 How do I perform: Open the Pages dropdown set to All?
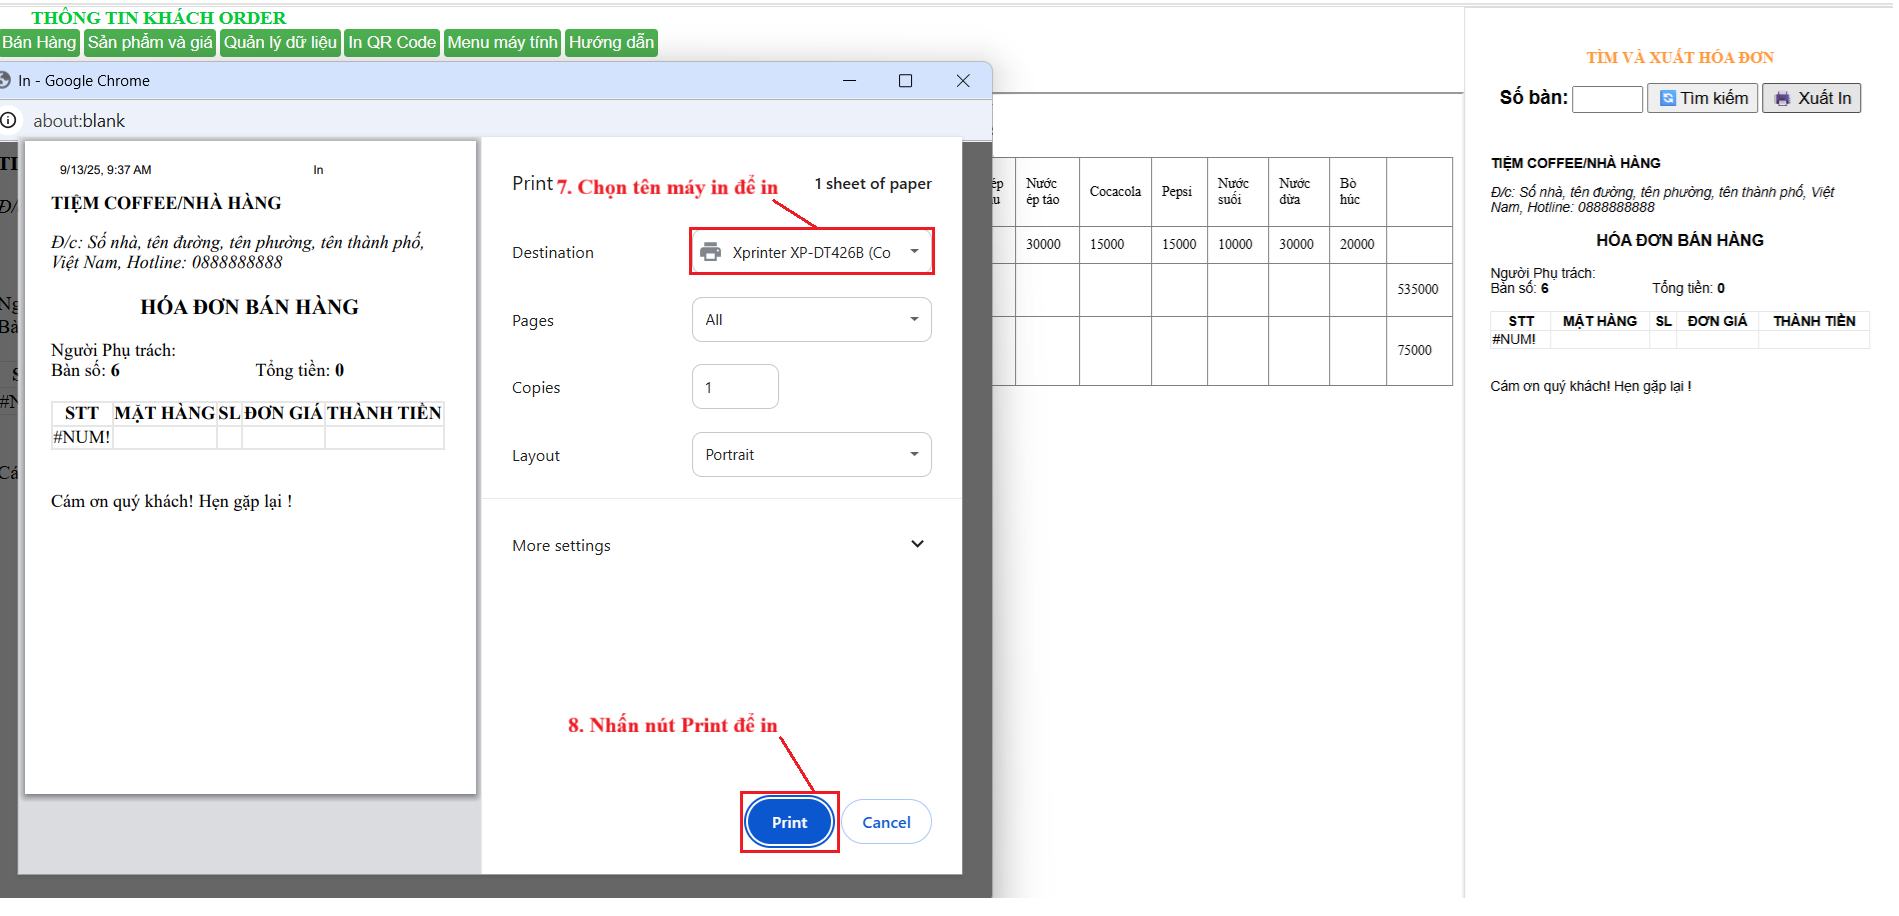point(811,320)
